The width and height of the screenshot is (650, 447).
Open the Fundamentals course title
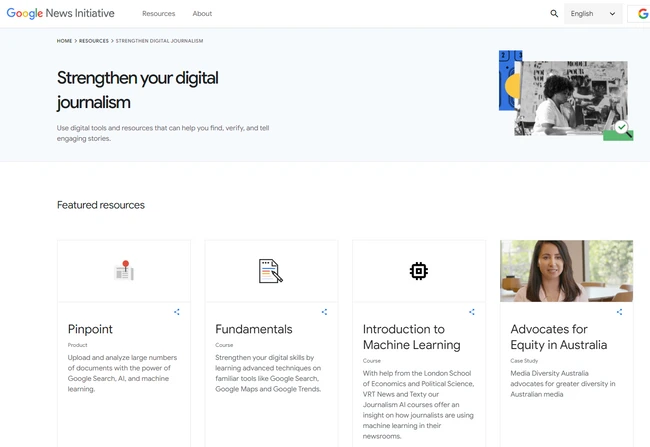point(254,329)
